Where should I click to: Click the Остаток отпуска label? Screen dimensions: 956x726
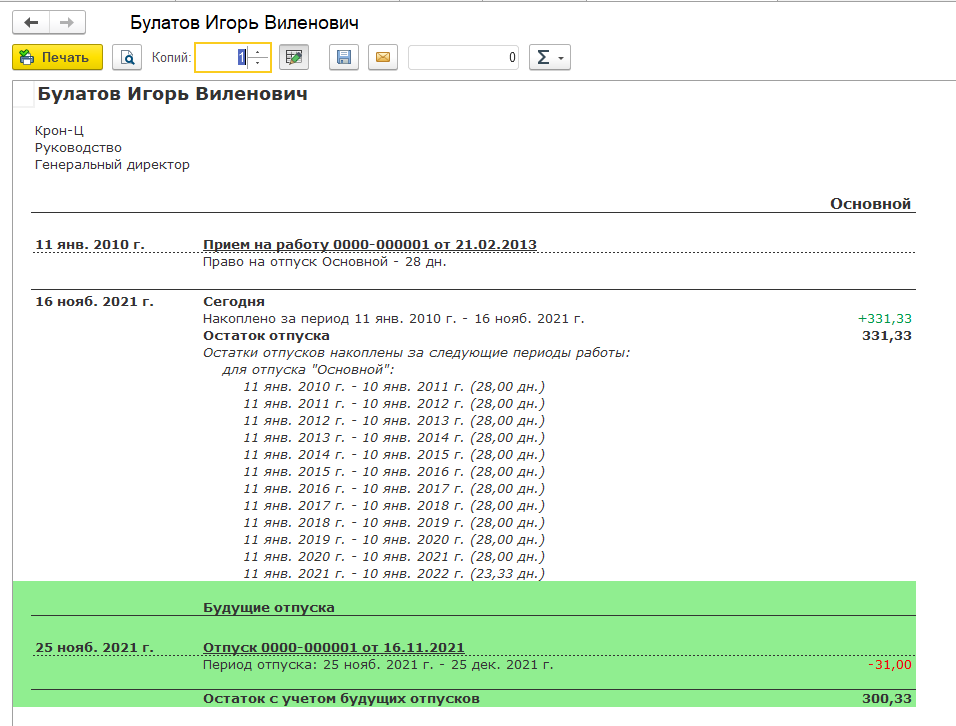[x=266, y=335]
